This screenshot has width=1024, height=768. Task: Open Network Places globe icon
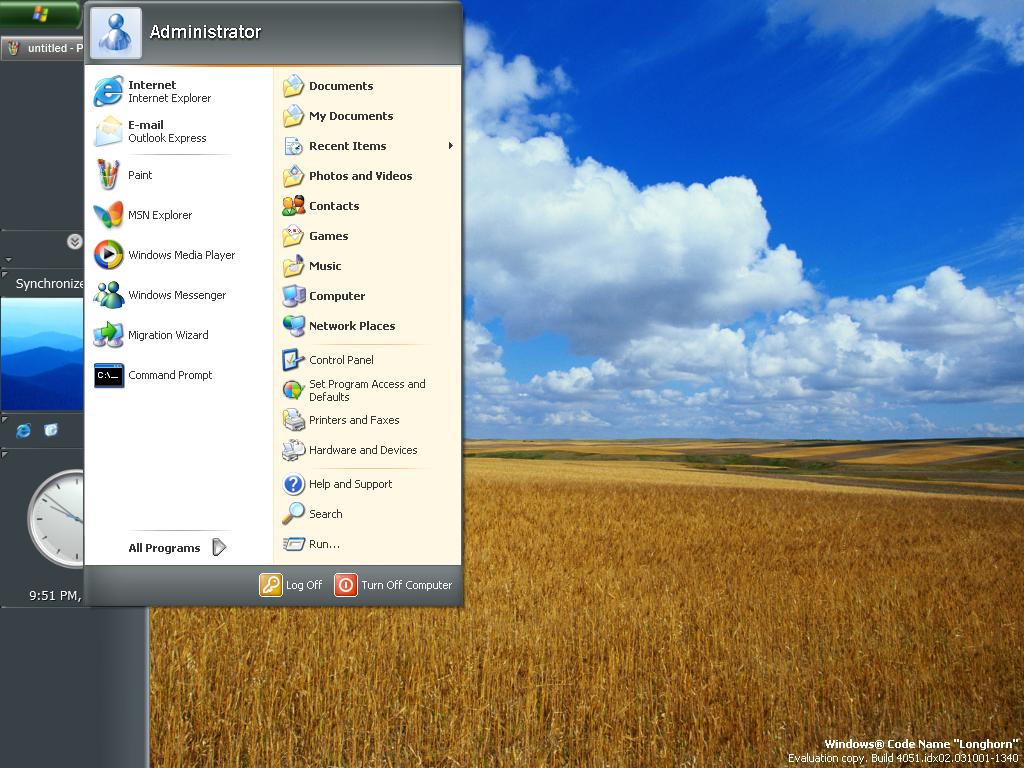pos(293,326)
